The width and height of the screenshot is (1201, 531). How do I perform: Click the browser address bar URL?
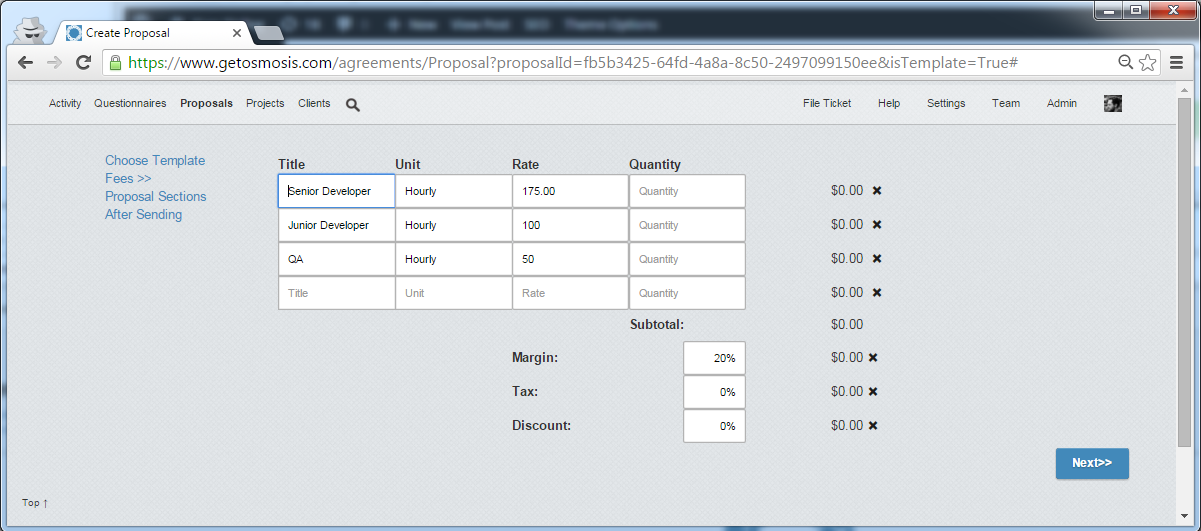573,62
